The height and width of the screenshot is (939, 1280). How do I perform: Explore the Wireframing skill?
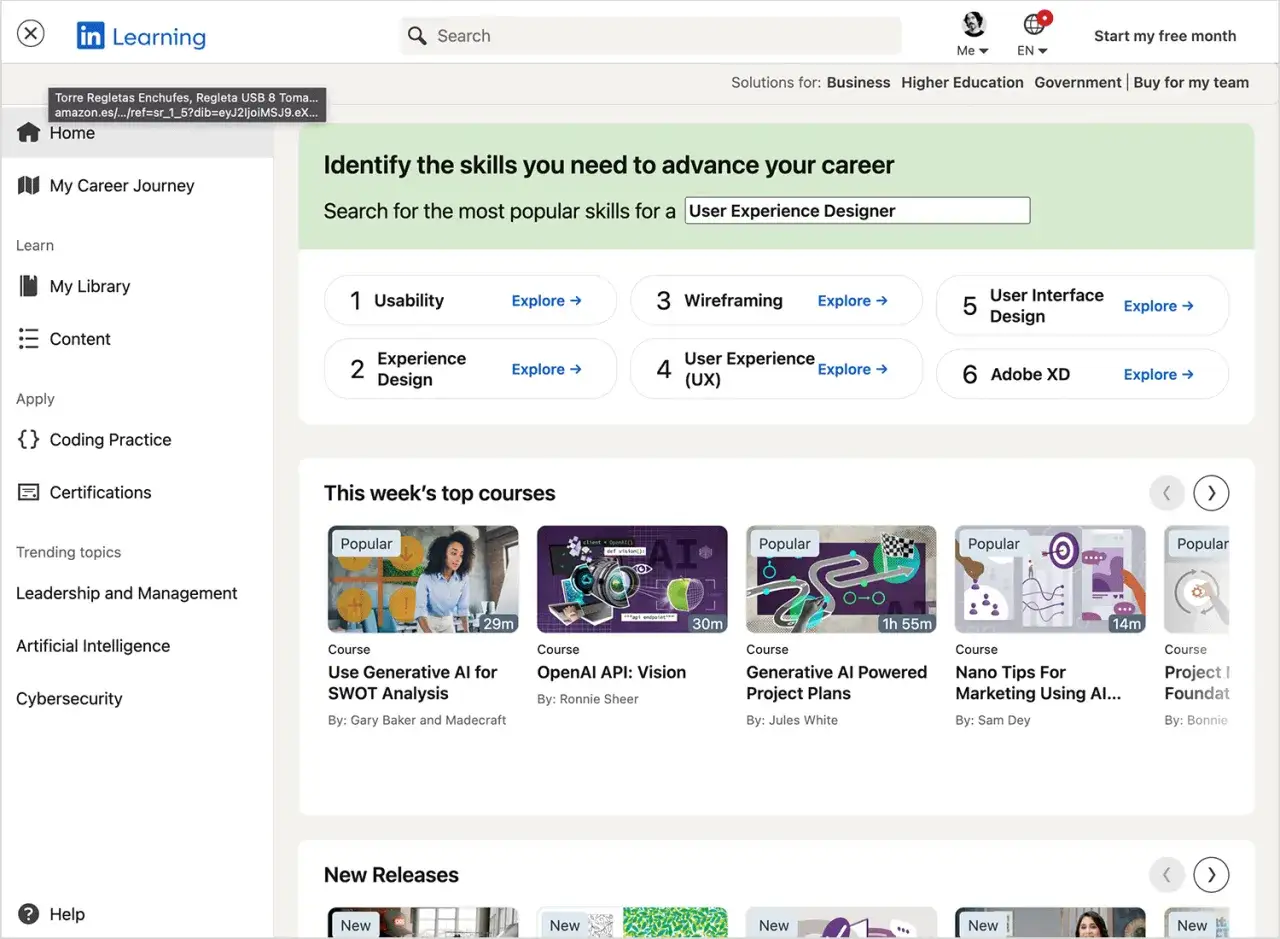(x=852, y=300)
